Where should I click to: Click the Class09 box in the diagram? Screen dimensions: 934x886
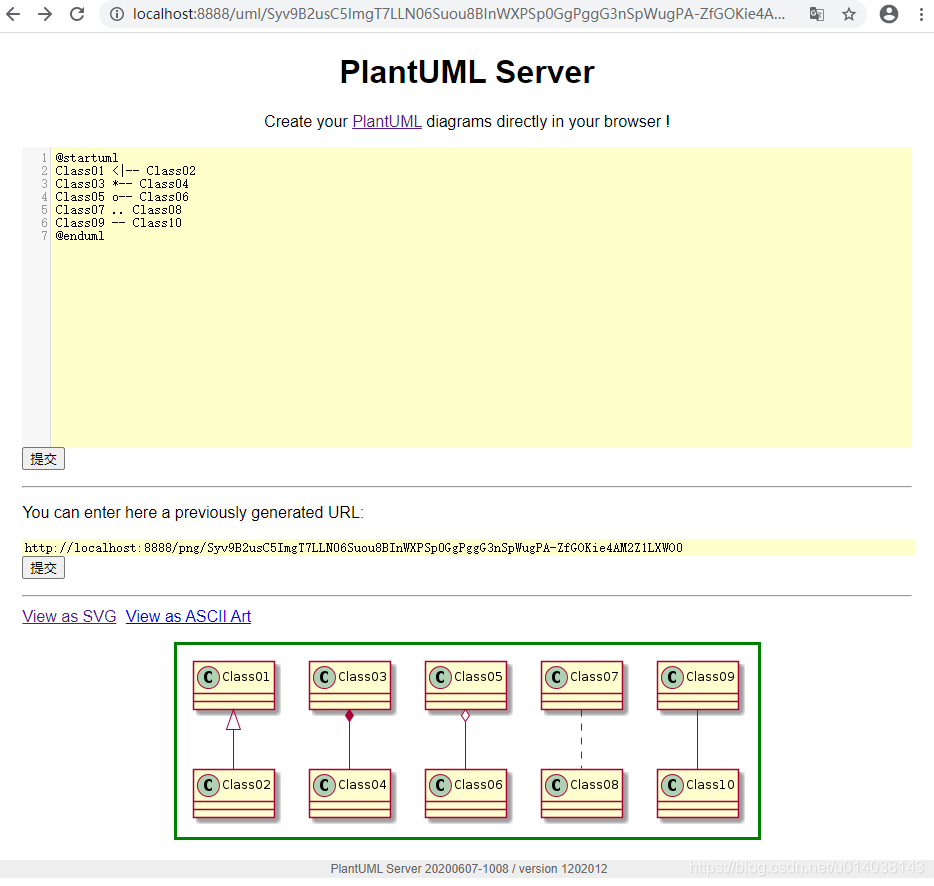click(x=698, y=686)
